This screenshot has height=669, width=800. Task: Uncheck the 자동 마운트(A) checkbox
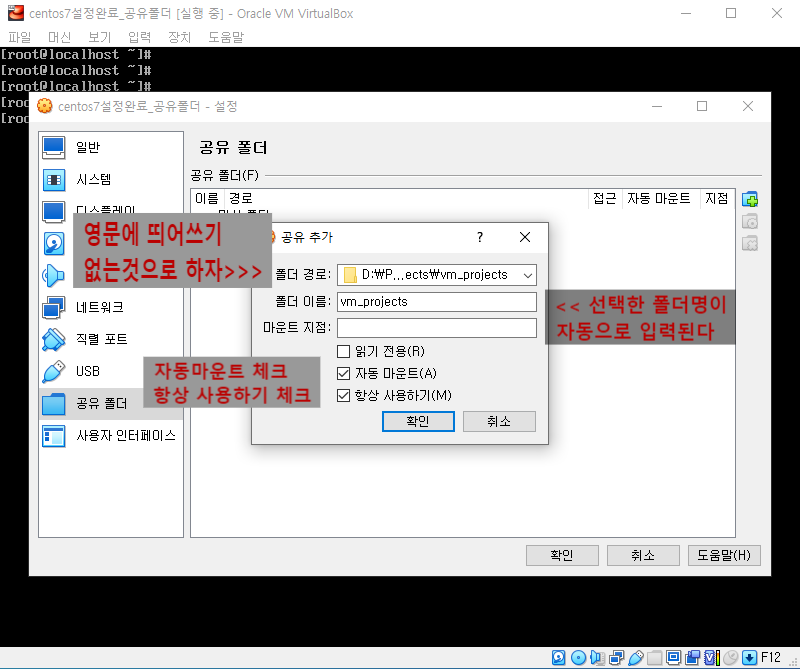(x=343, y=374)
